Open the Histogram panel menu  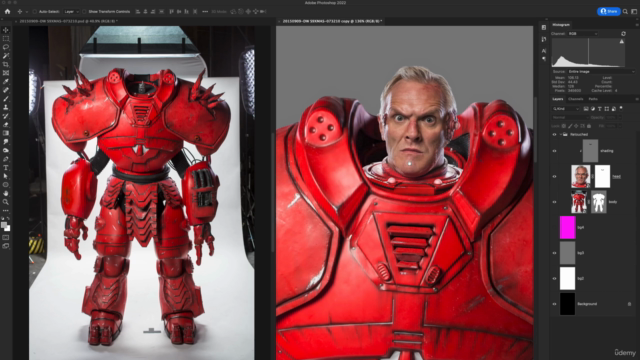click(x=637, y=25)
